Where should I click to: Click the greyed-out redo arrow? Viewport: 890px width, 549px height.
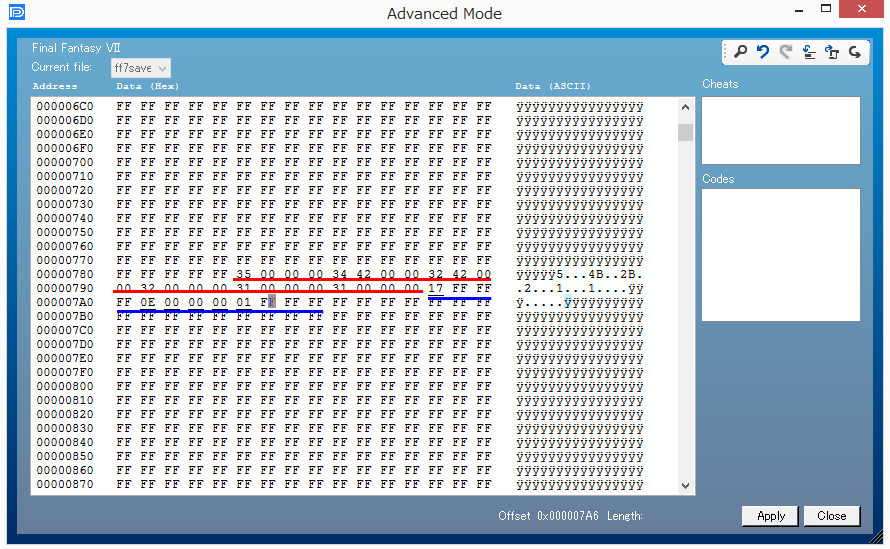point(786,52)
